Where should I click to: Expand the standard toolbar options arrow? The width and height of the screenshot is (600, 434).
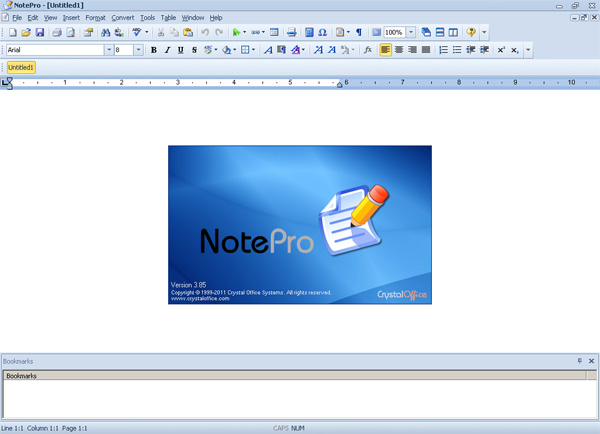[x=484, y=33]
